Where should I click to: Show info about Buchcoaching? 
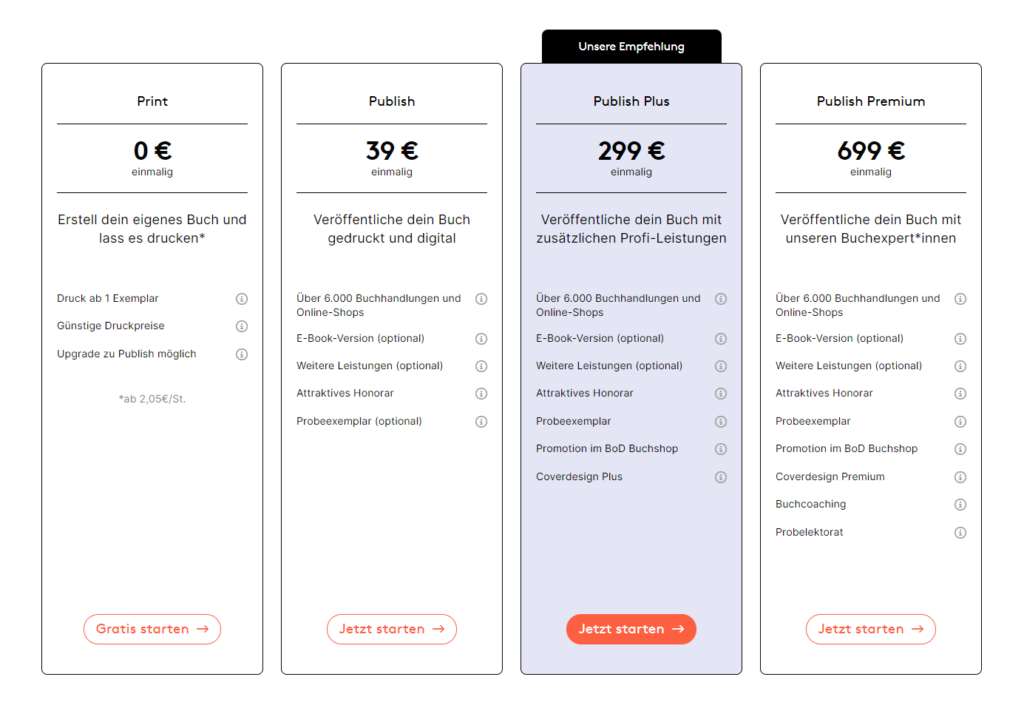pyautogui.click(x=960, y=505)
